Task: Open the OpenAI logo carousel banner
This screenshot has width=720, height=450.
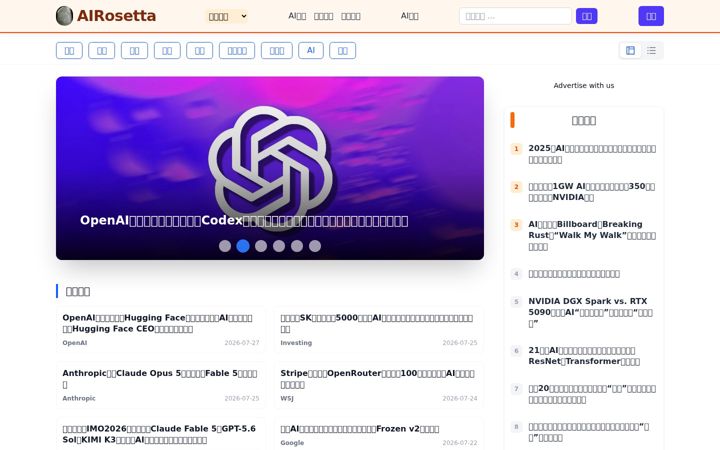Action: (x=270, y=168)
